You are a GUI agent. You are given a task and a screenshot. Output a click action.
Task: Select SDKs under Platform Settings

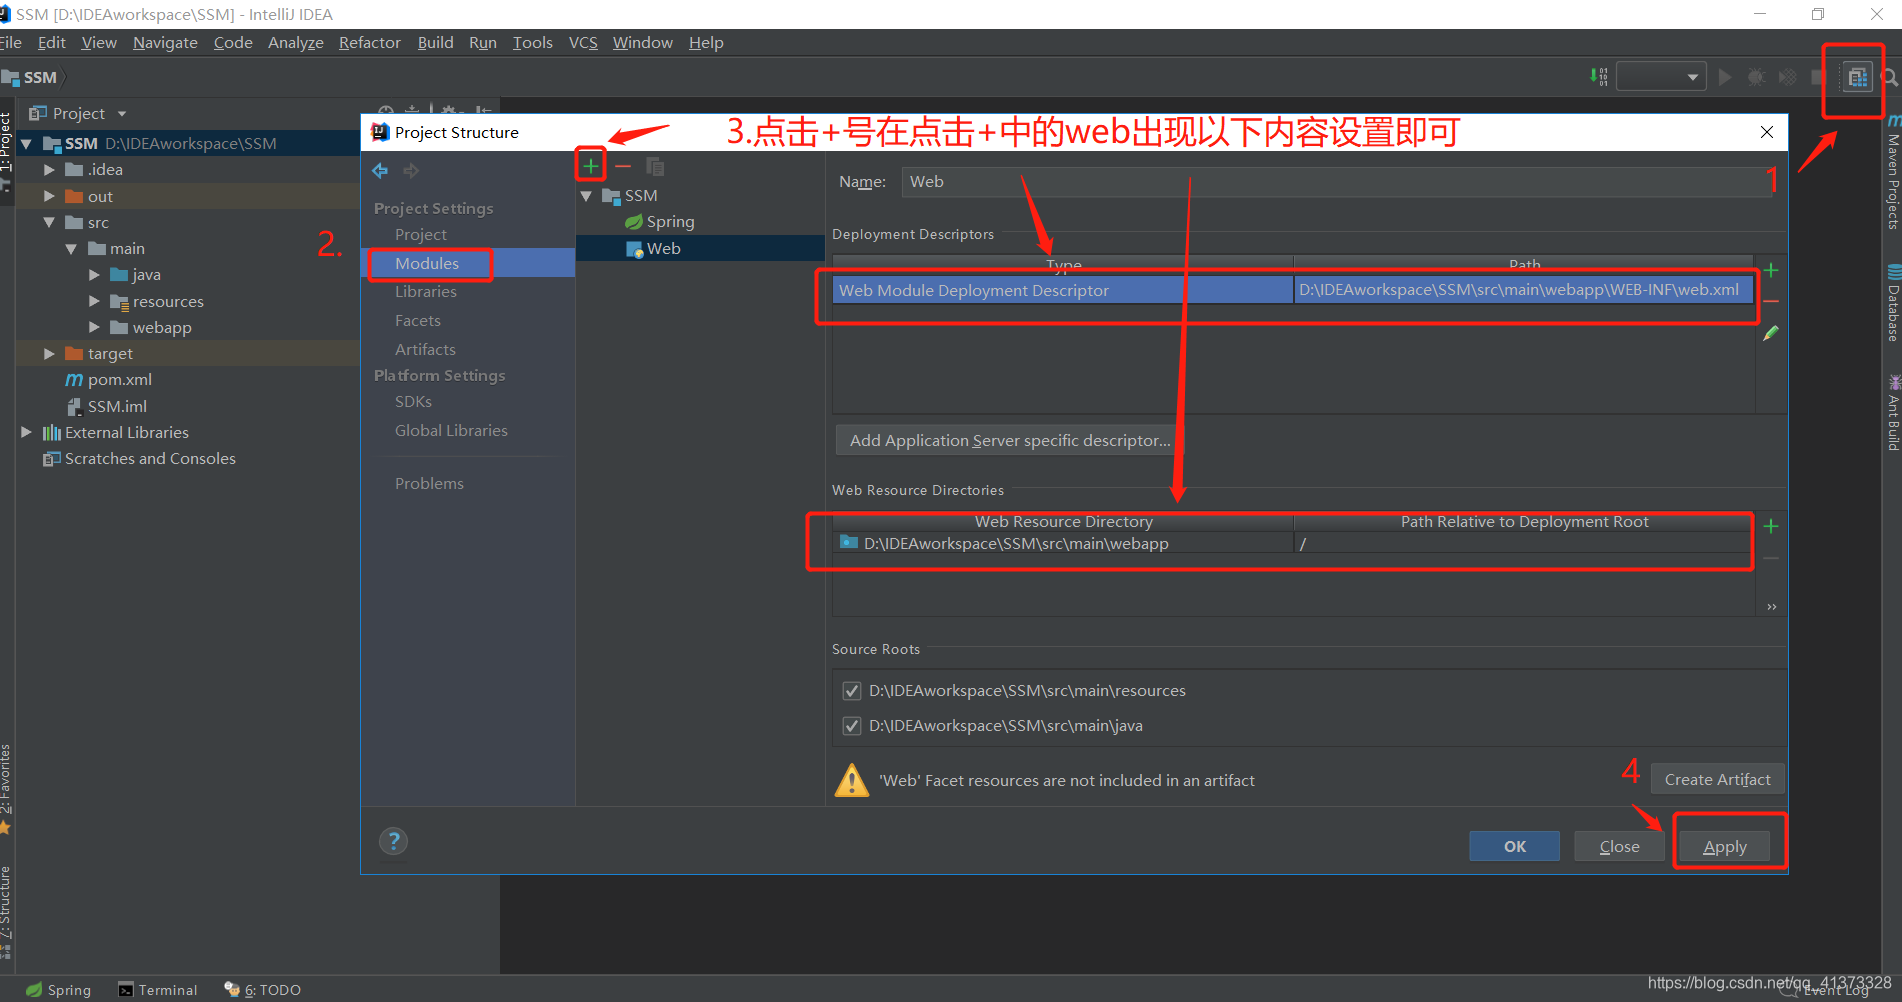[413, 402]
